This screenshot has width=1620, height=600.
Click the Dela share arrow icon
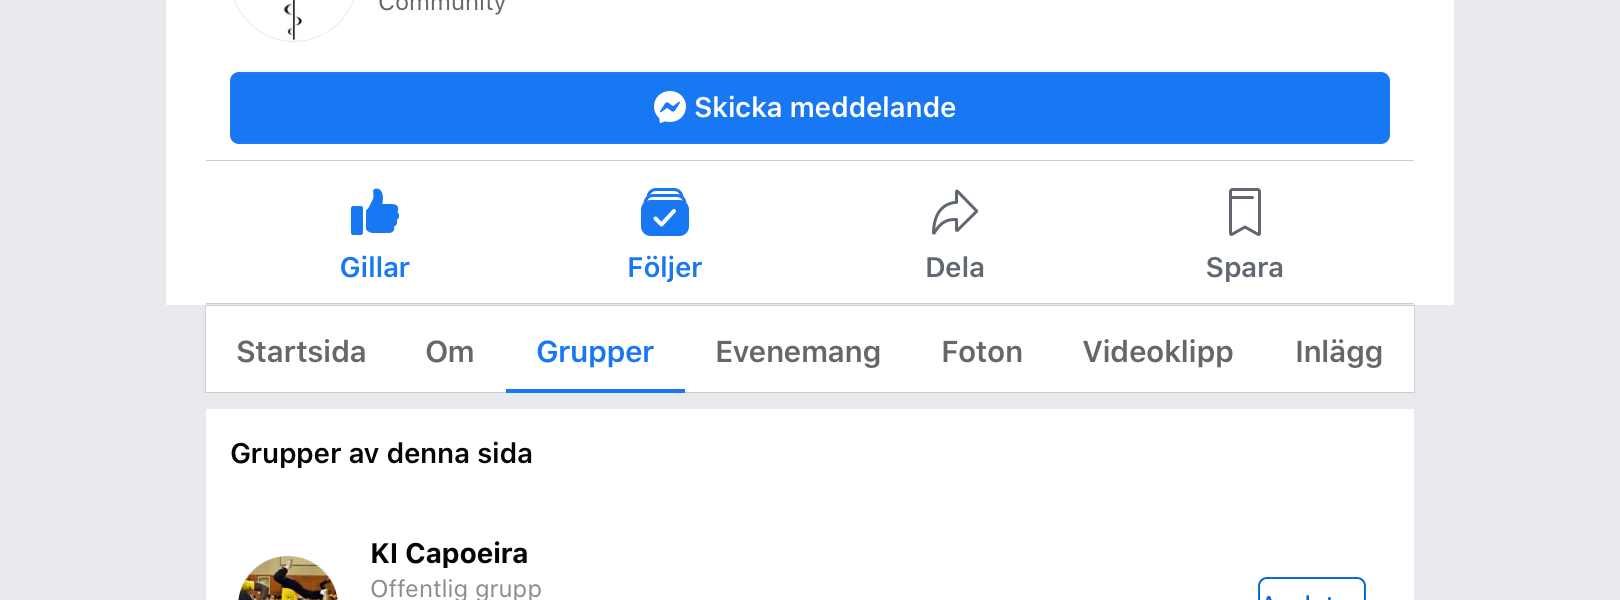955,212
